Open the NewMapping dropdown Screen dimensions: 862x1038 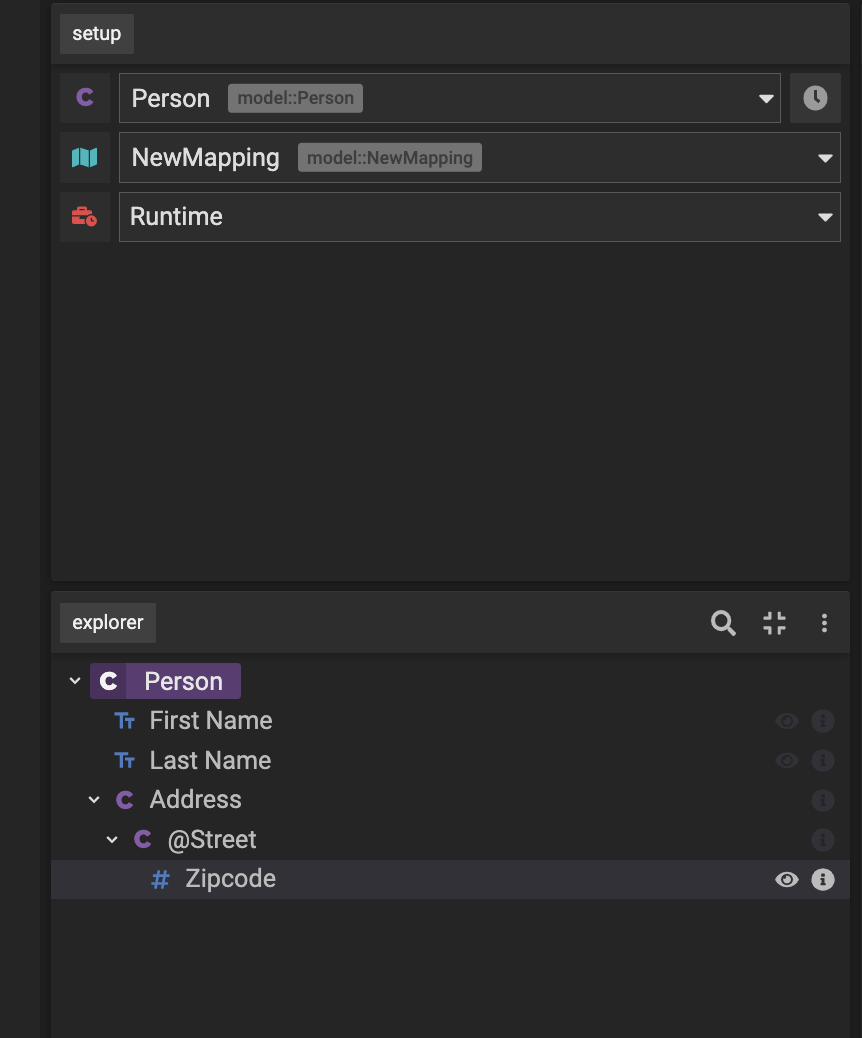[825, 158]
